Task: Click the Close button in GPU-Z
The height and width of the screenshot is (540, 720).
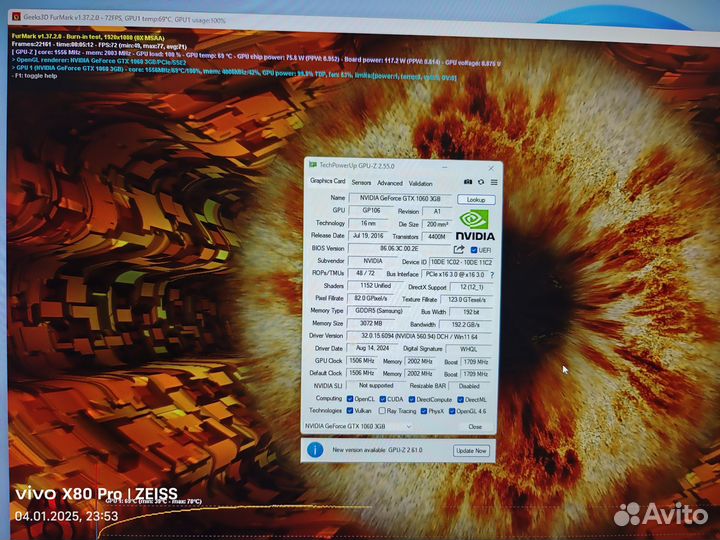Action: [475, 427]
